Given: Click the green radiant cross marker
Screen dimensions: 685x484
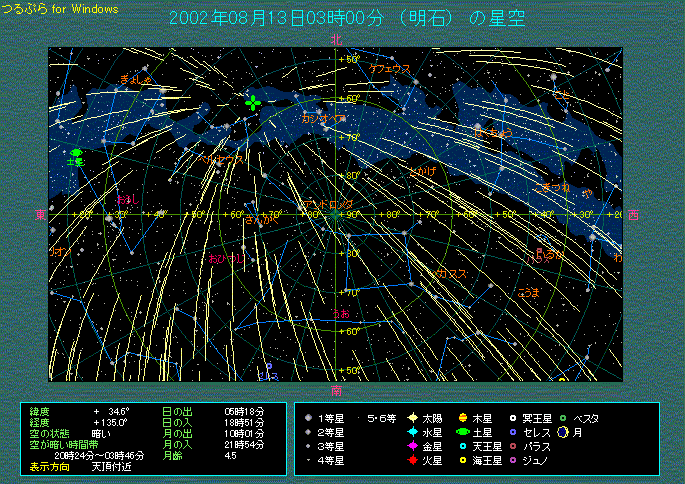Looking at the screenshot, I should (254, 103).
